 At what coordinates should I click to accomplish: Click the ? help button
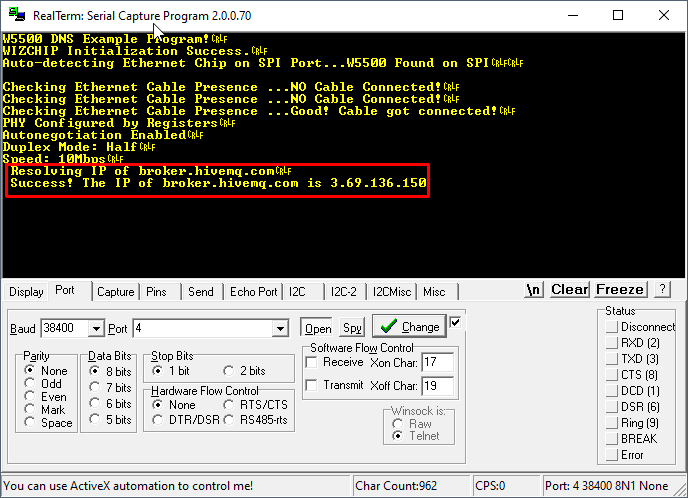(662, 290)
